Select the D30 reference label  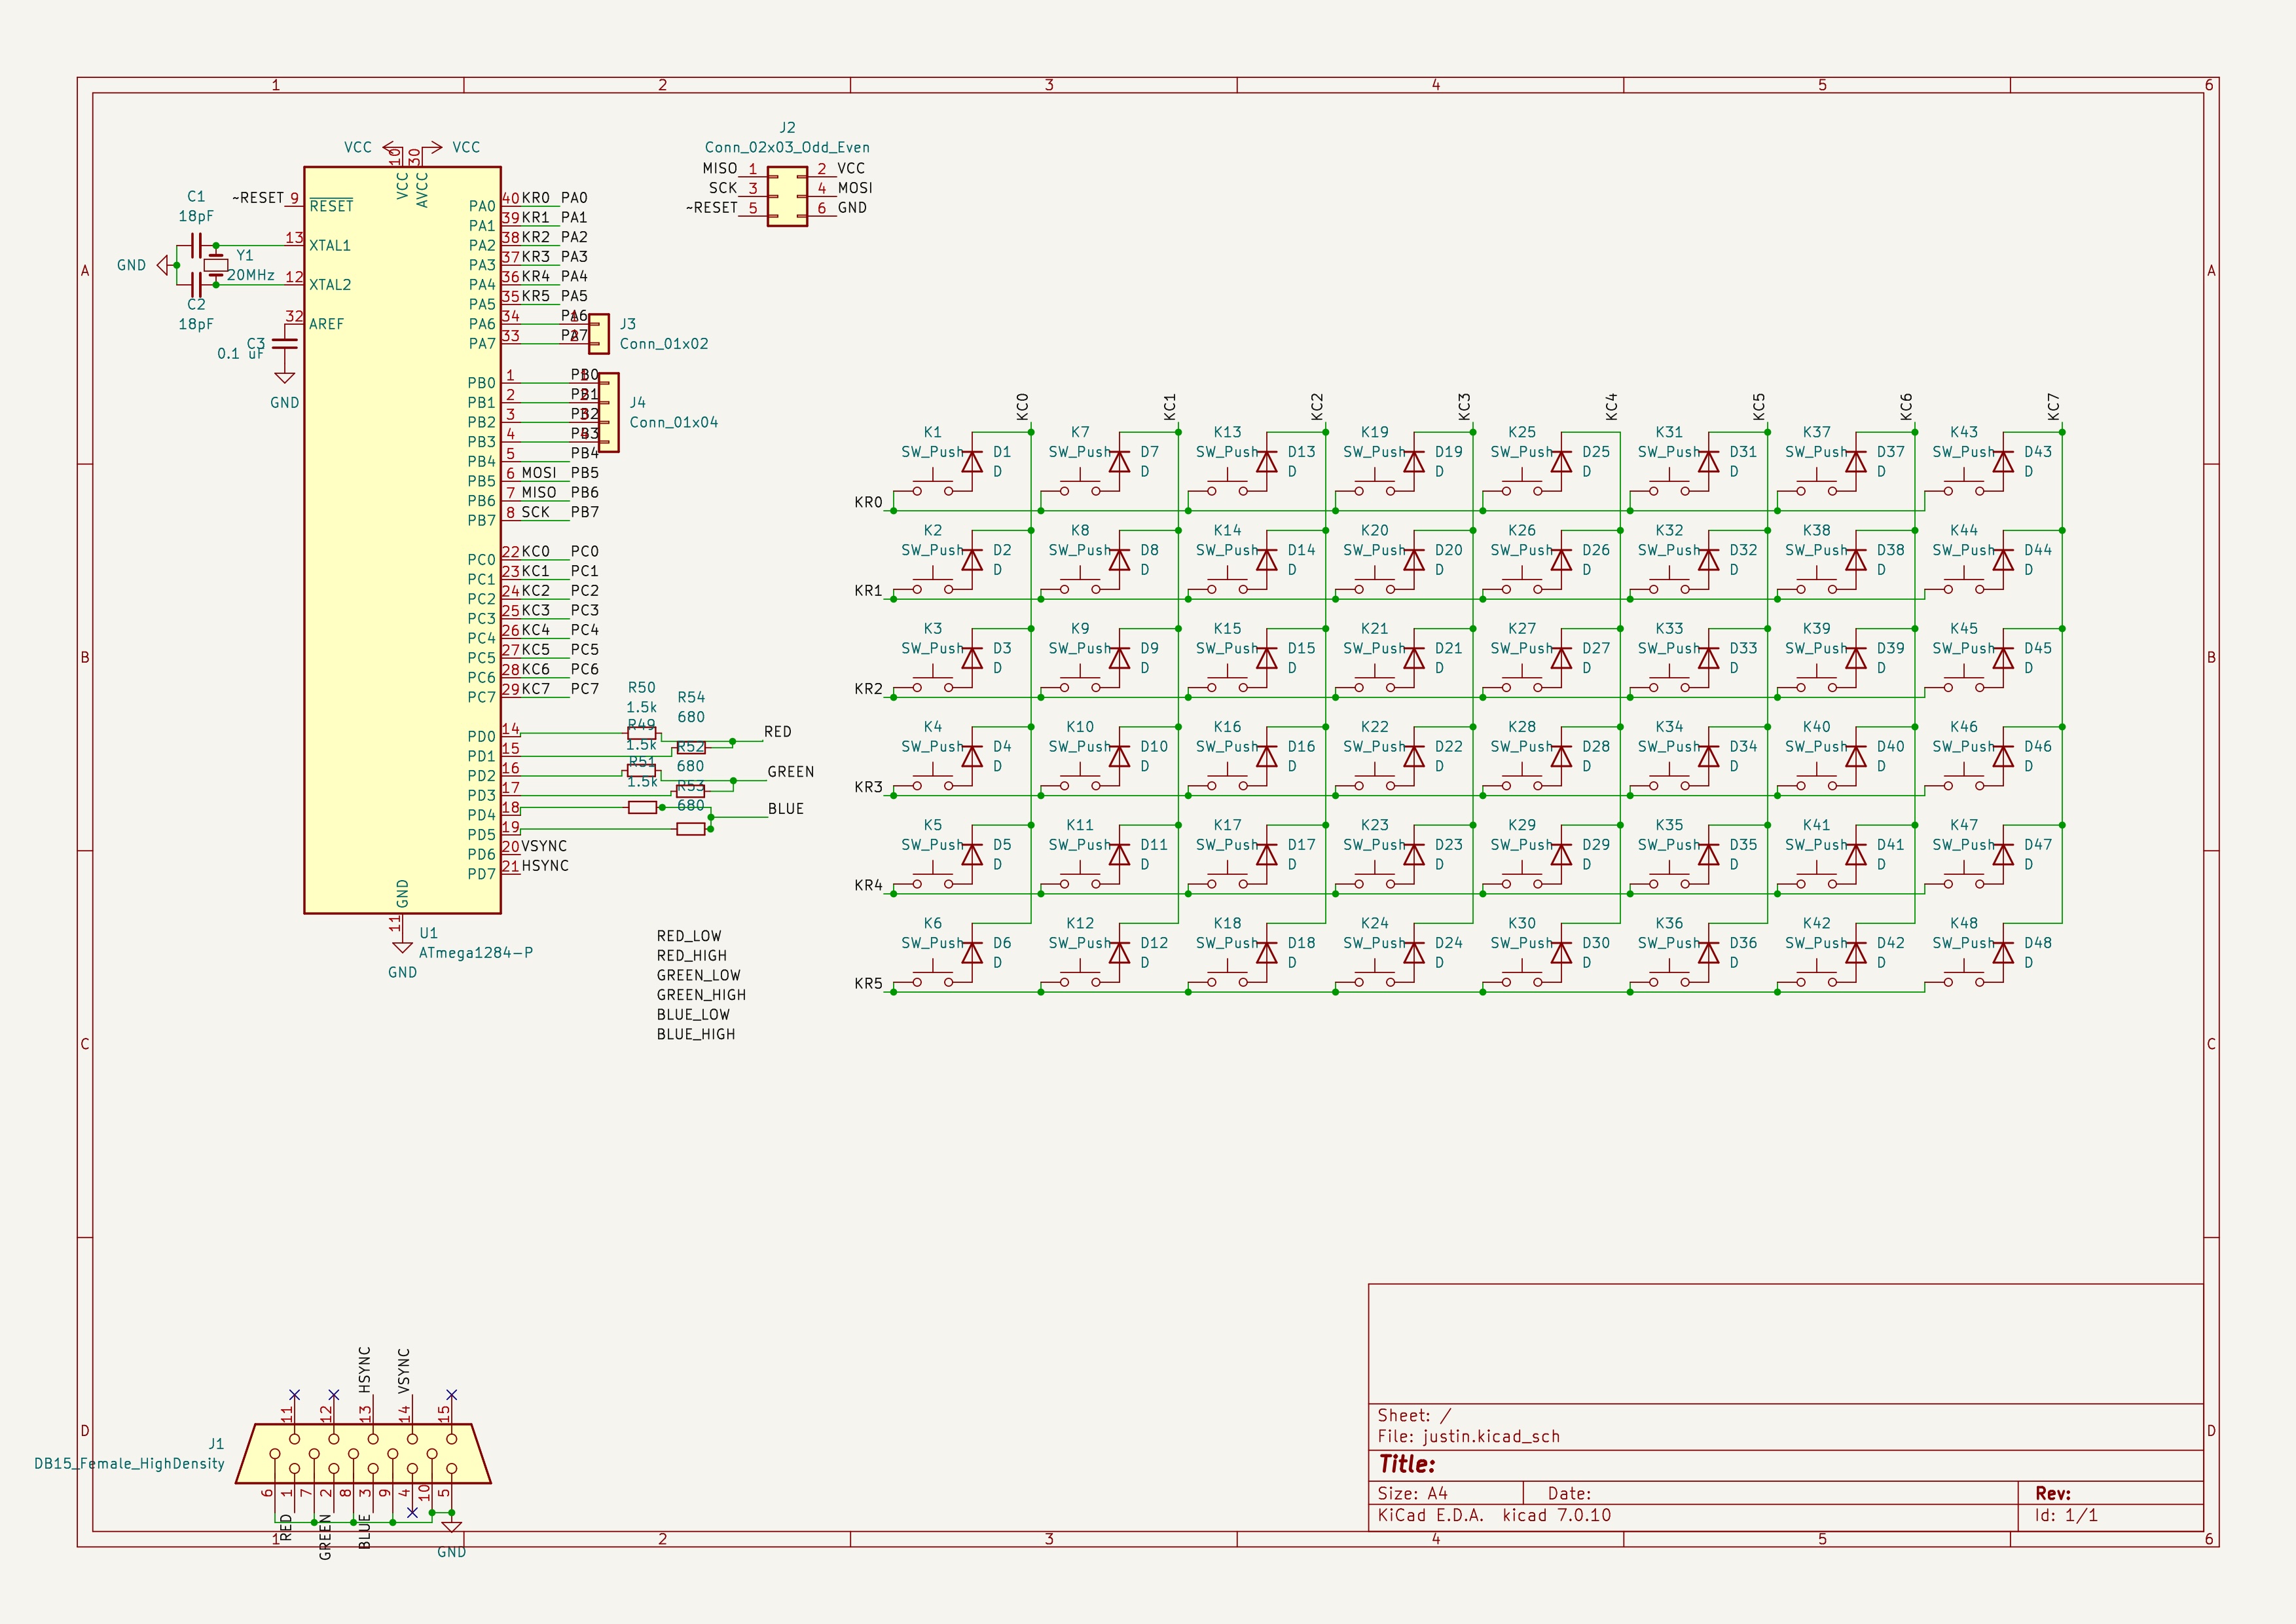pos(1596,943)
